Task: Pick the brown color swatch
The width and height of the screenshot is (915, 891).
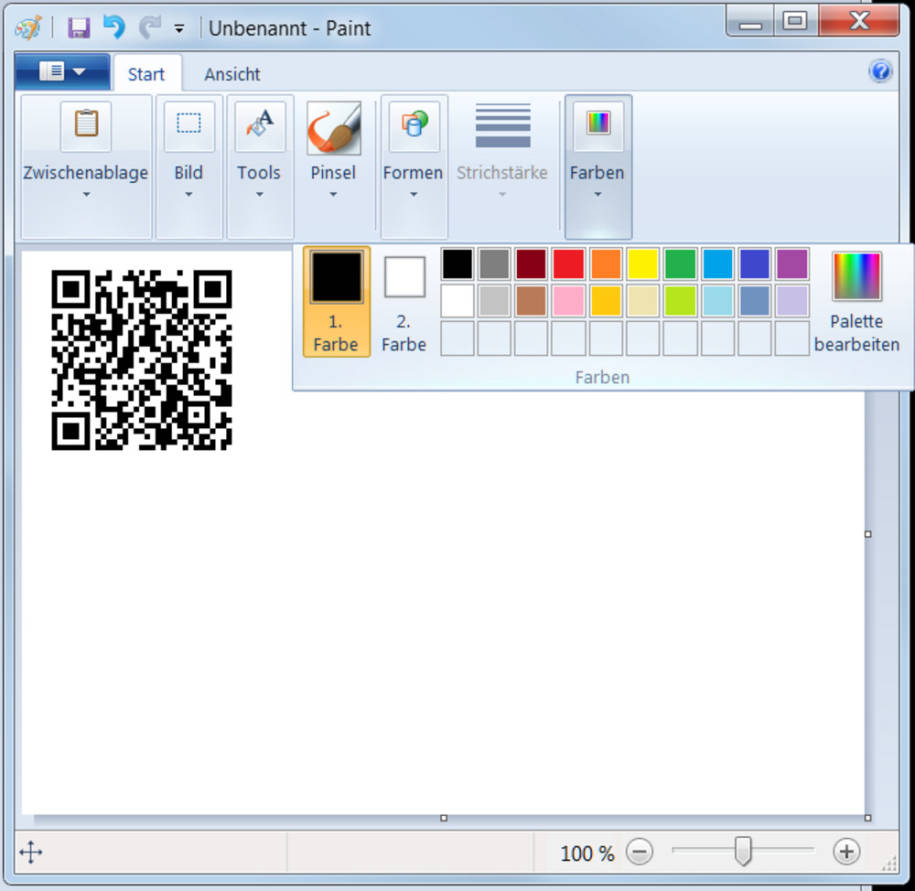Action: pos(531,301)
